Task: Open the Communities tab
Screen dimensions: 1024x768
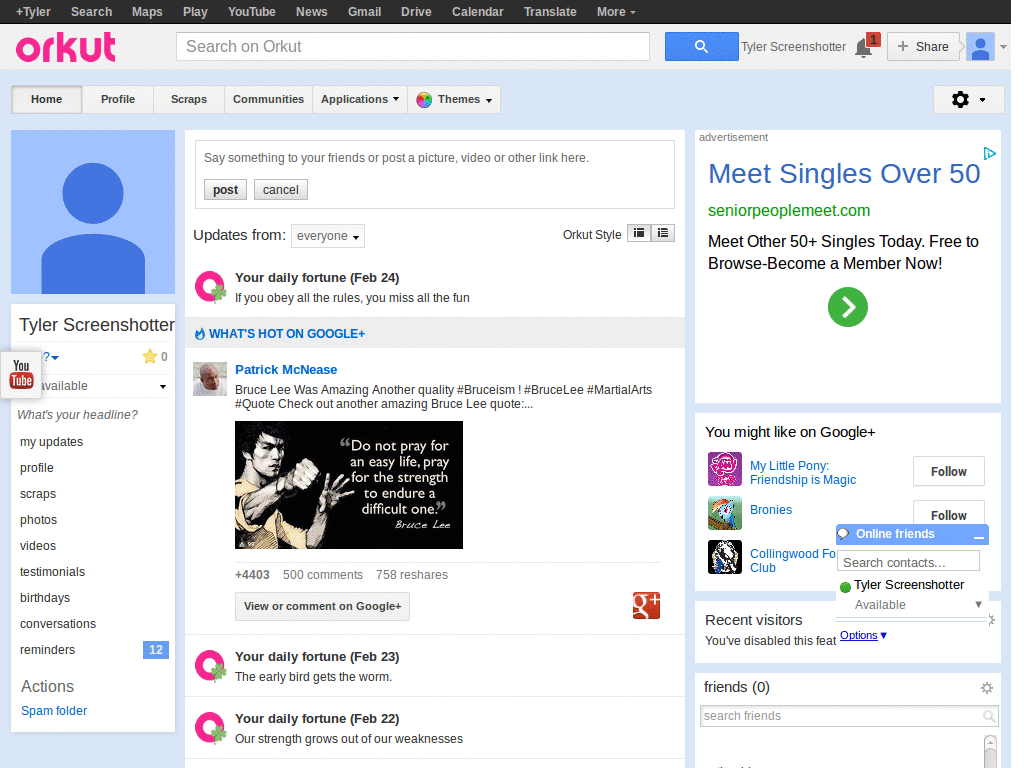Action: point(268,99)
